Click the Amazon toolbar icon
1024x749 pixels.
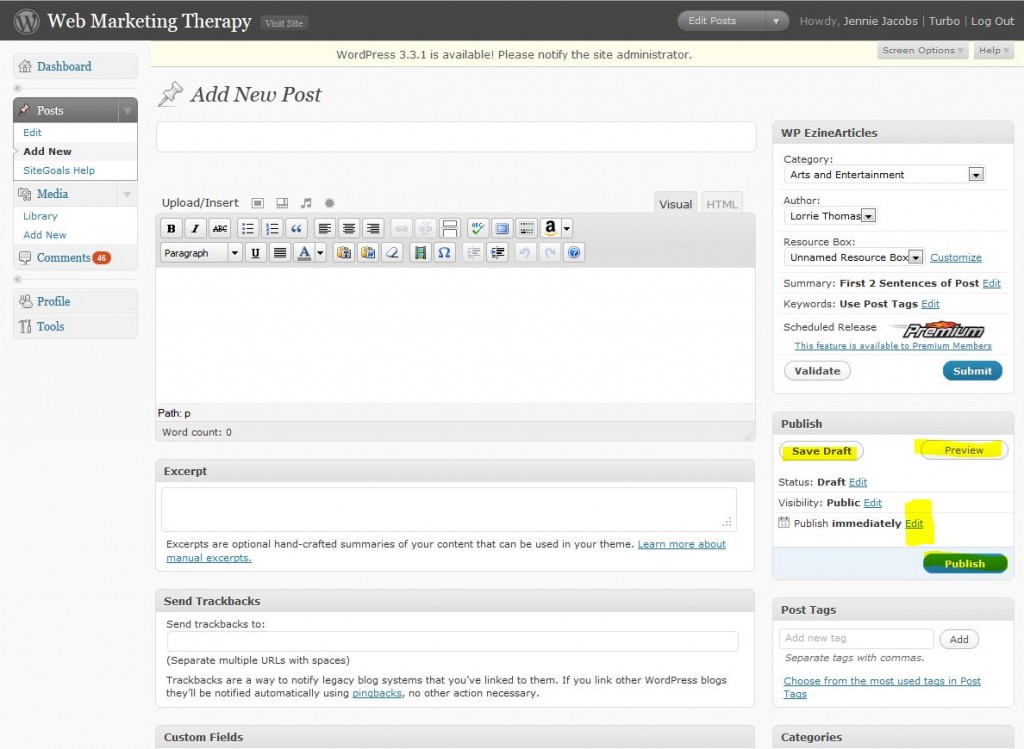coord(551,228)
